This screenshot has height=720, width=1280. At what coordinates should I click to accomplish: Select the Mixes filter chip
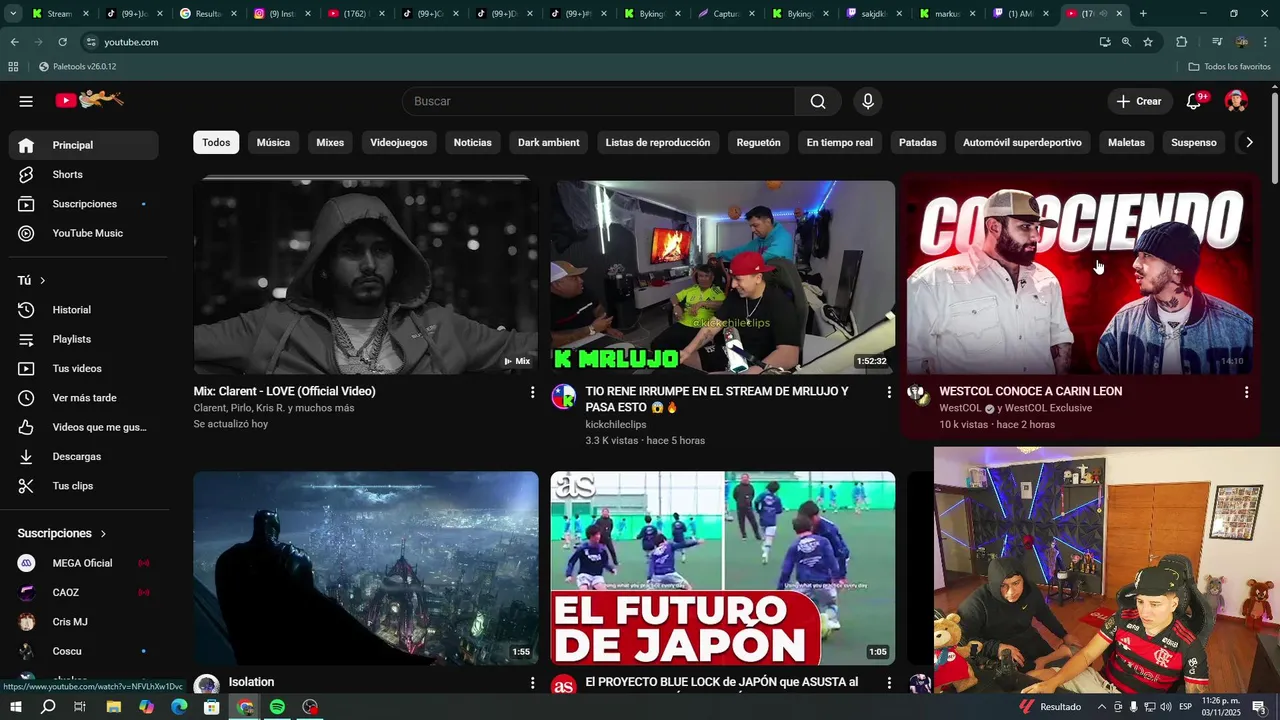330,143
